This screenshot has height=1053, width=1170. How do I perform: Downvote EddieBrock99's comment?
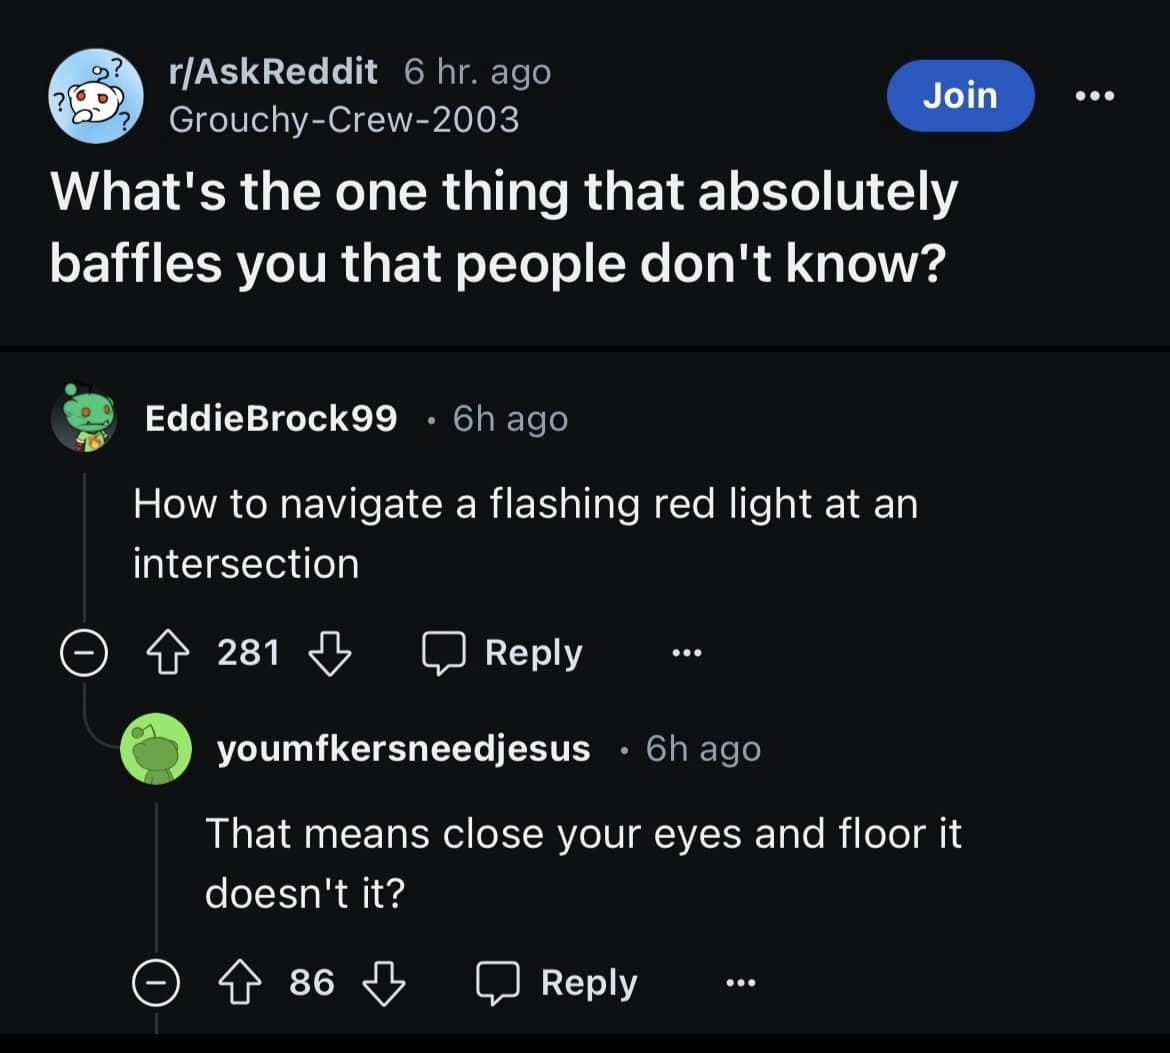click(330, 654)
